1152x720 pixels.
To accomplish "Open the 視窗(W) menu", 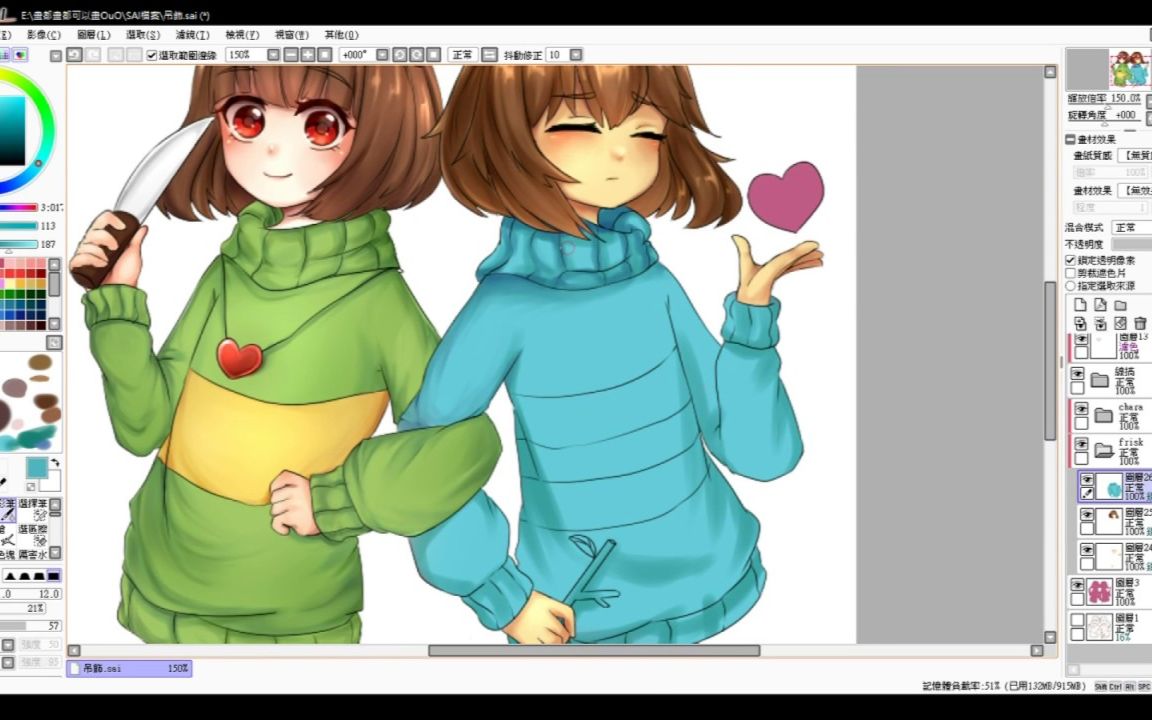I will point(292,35).
